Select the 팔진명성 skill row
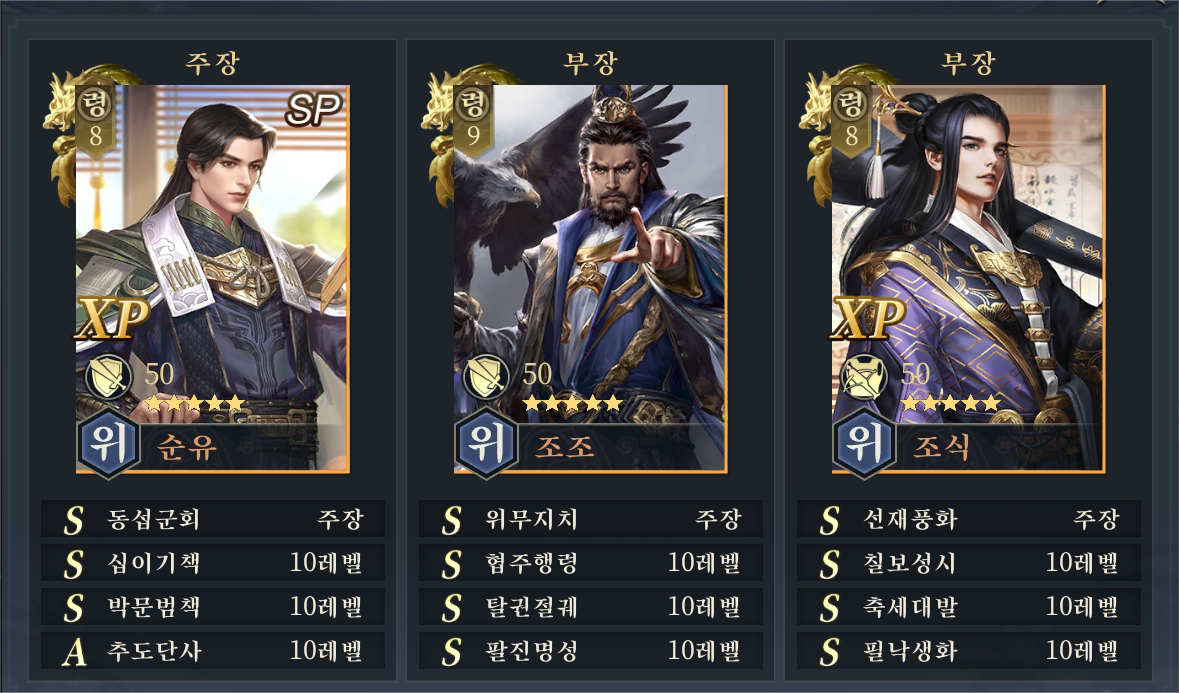The image size is (1179, 693). [591, 652]
